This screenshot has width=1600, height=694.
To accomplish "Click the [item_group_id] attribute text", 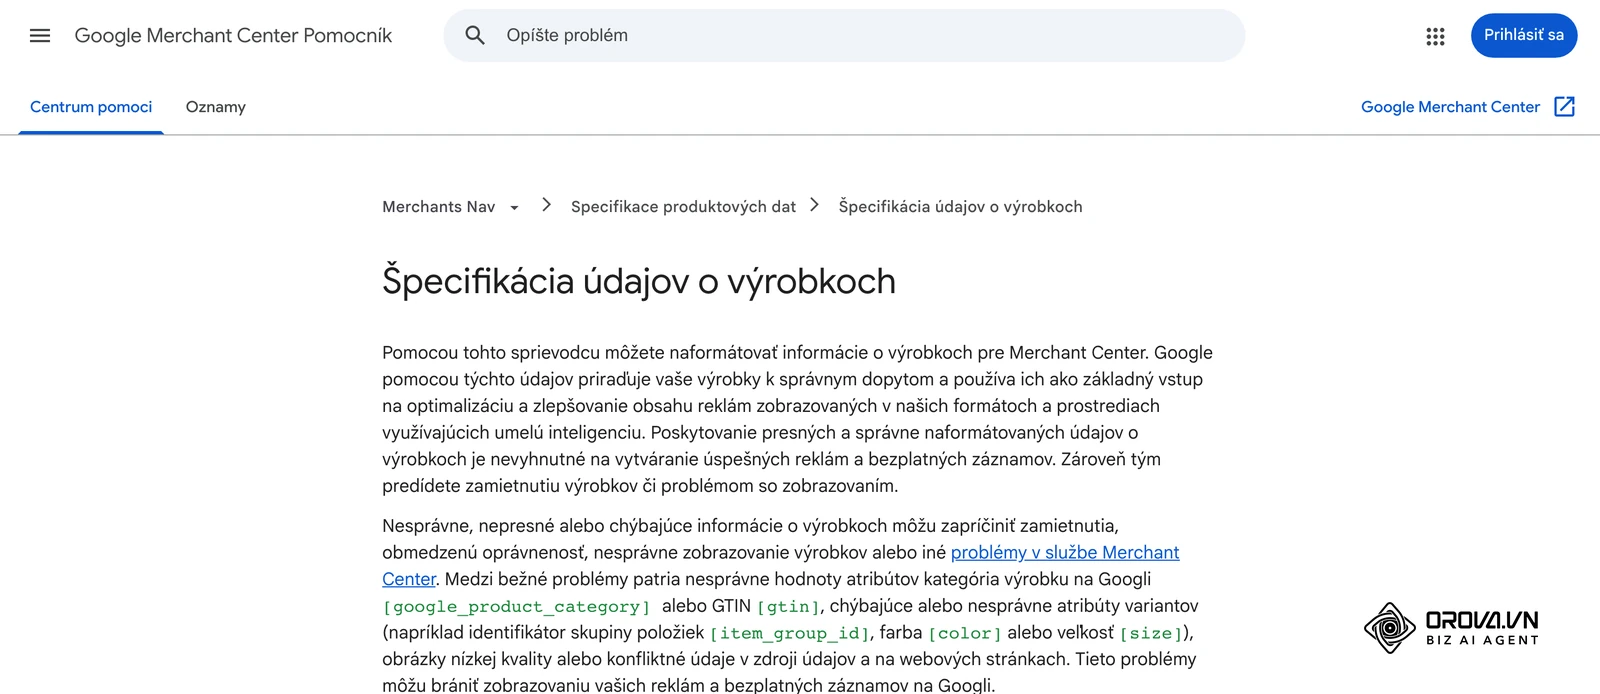I will tap(789, 634).
